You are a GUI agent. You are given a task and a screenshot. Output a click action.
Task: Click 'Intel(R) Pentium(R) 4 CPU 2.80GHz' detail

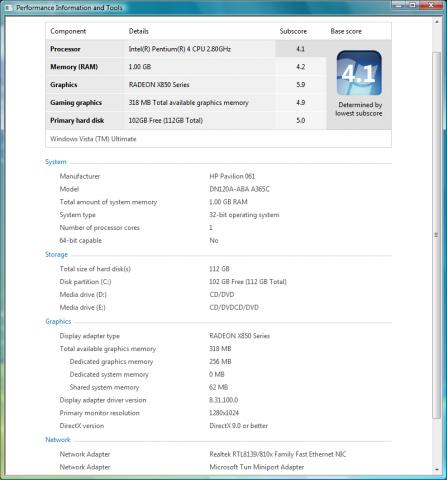180,49
